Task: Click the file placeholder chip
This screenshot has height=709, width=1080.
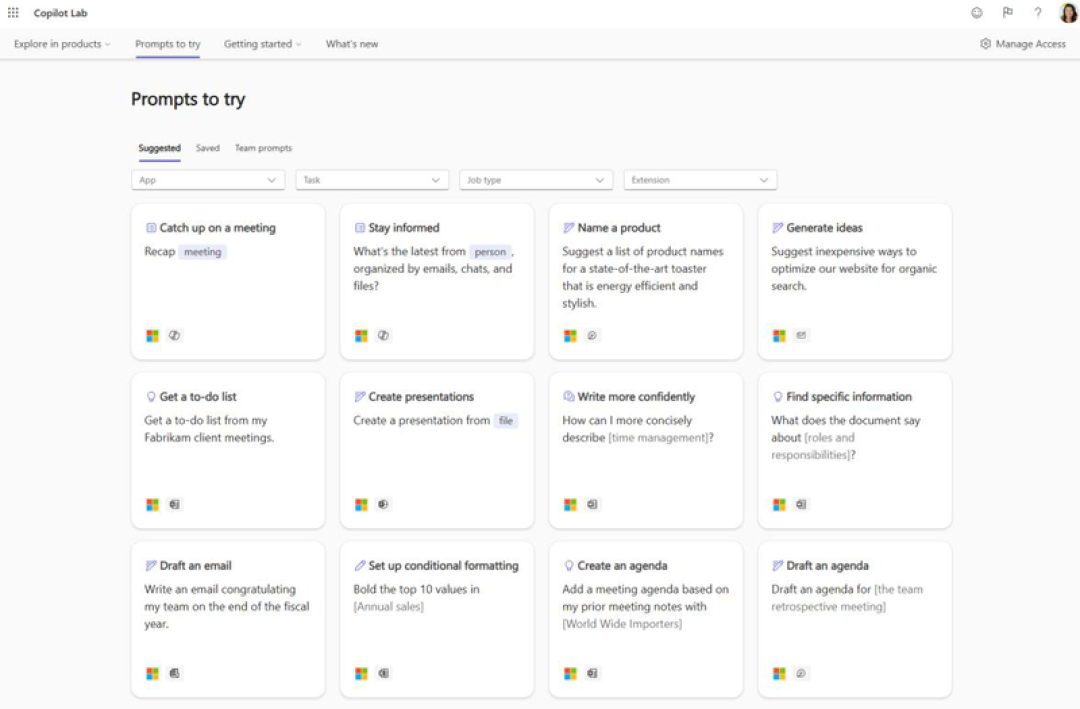Action: pyautogui.click(x=506, y=420)
